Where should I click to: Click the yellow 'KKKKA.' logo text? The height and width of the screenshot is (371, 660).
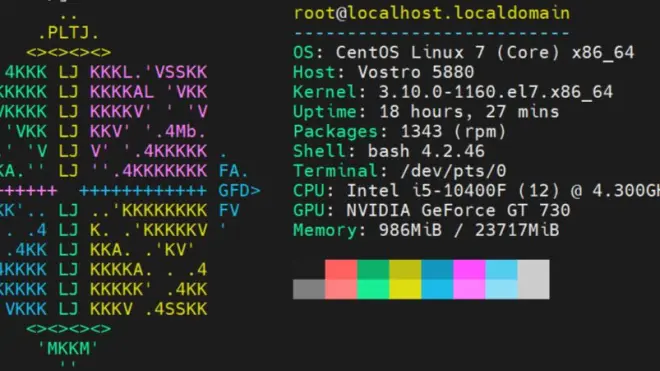pos(122,270)
